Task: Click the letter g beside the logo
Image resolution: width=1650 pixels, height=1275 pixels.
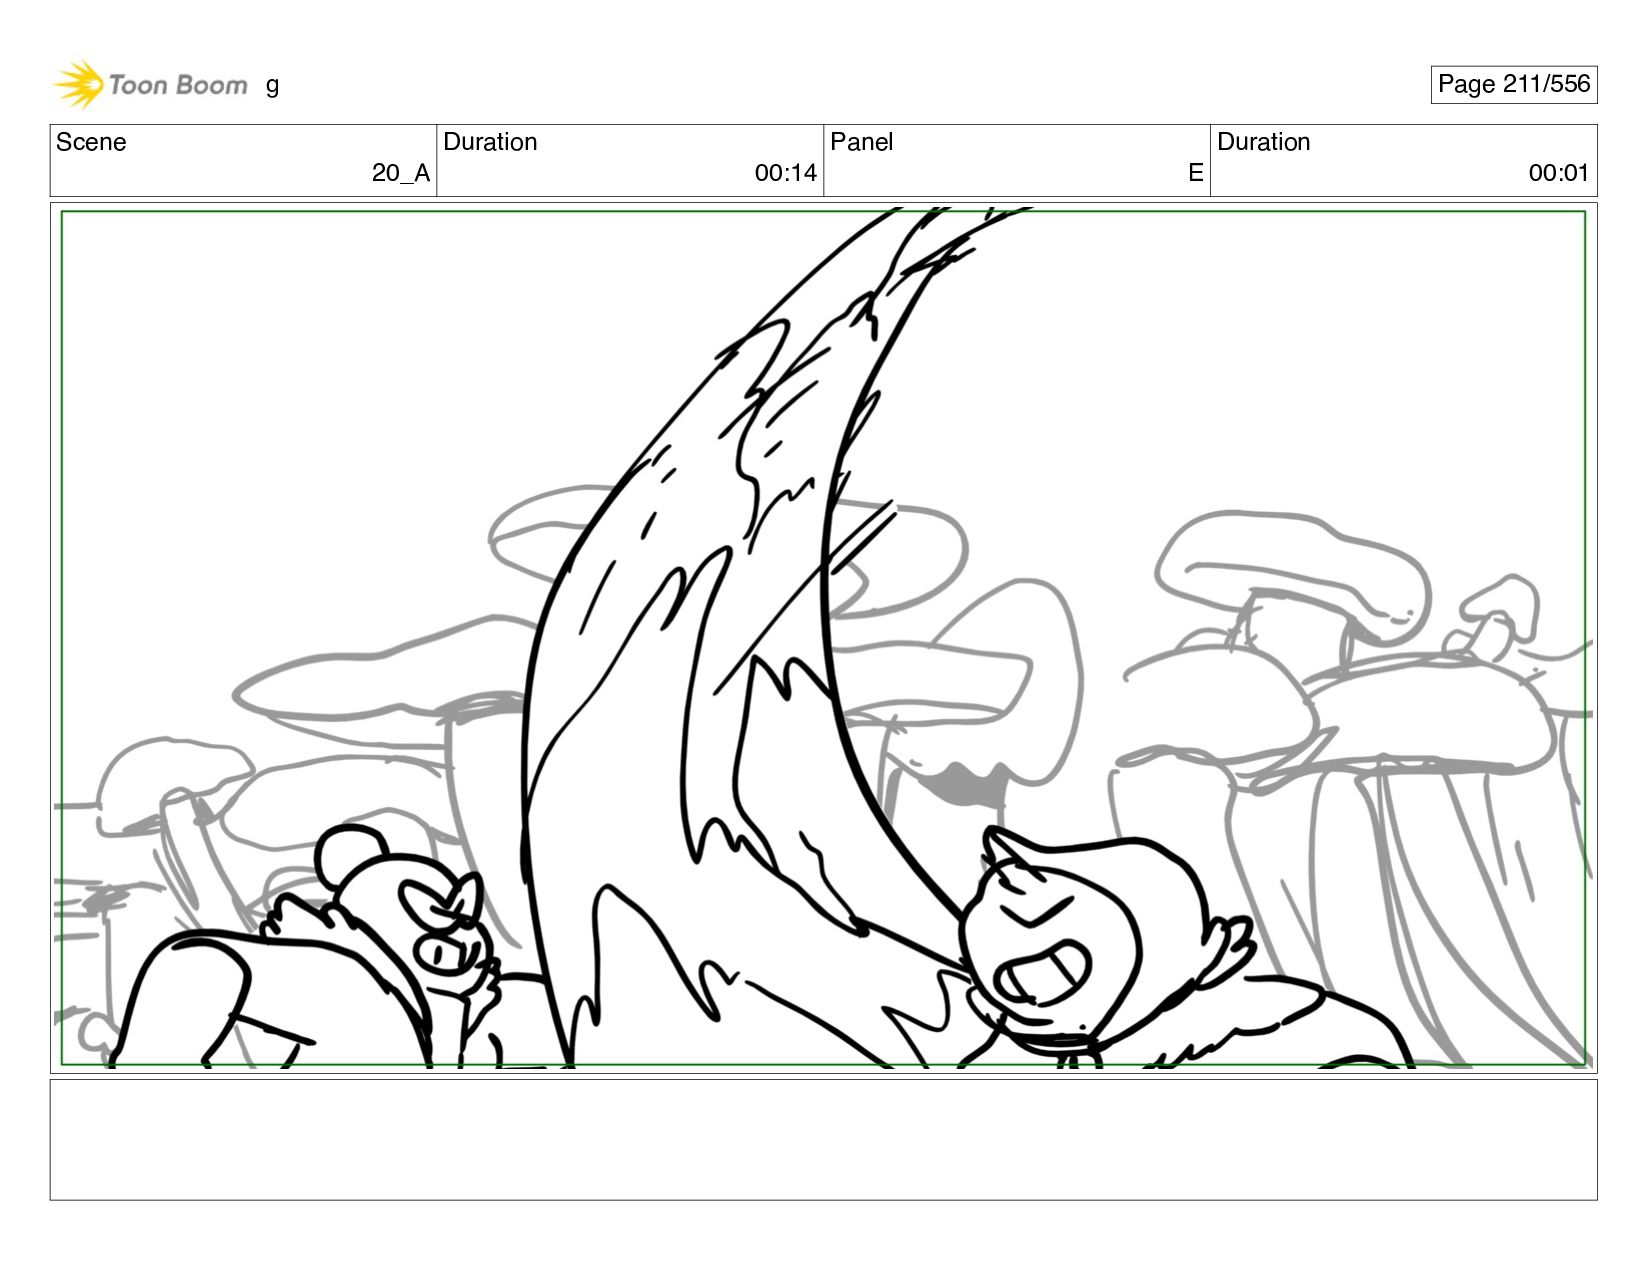Action: pyautogui.click(x=272, y=86)
